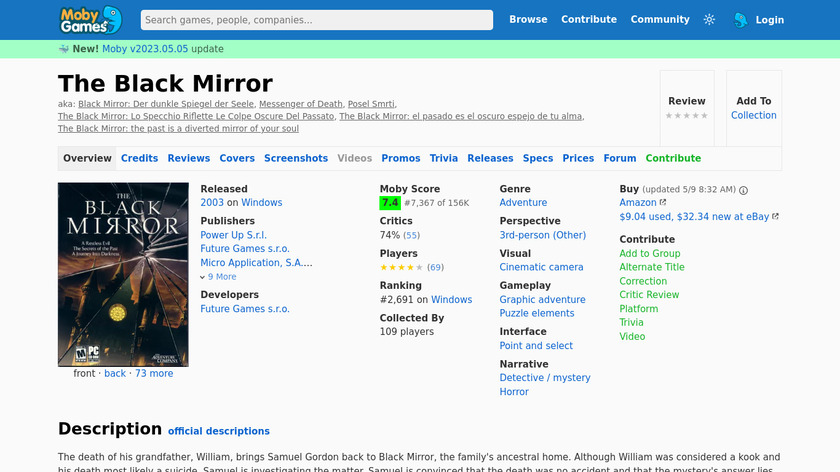The image size is (840, 472).
Task: Open the Releases tab
Action: [490, 159]
